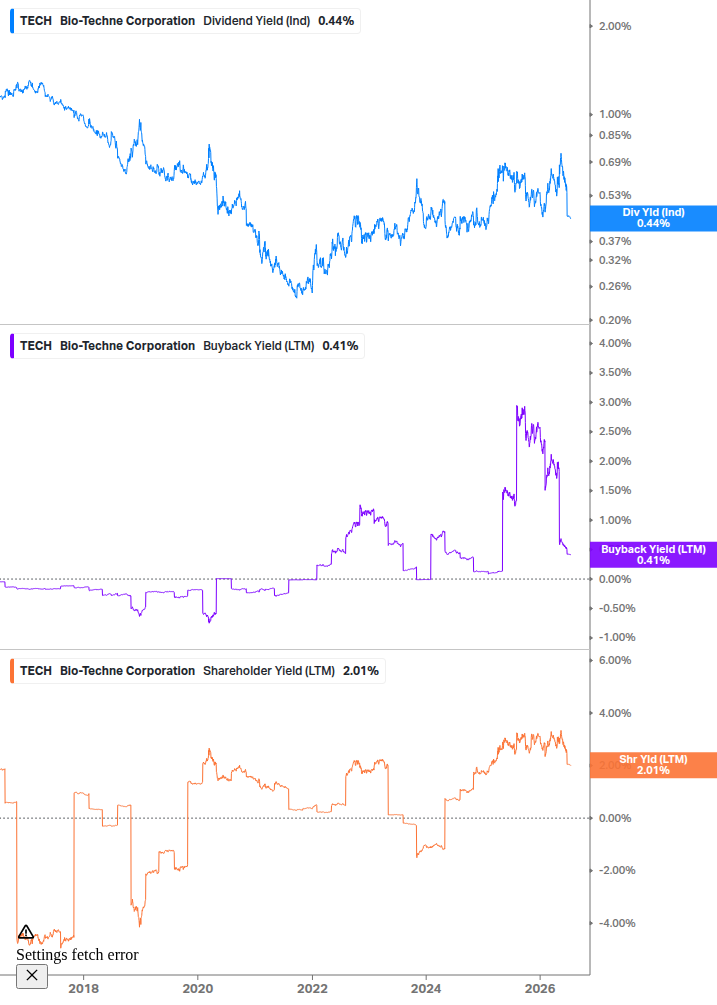The image size is (717, 1005).
Task: Click the orange Shr Yld (LTM) 2.01% axis tag
Action: (x=653, y=765)
